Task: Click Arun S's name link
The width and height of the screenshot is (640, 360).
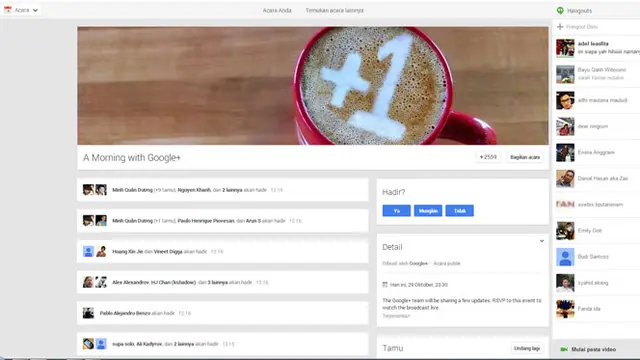Action: [253, 221]
